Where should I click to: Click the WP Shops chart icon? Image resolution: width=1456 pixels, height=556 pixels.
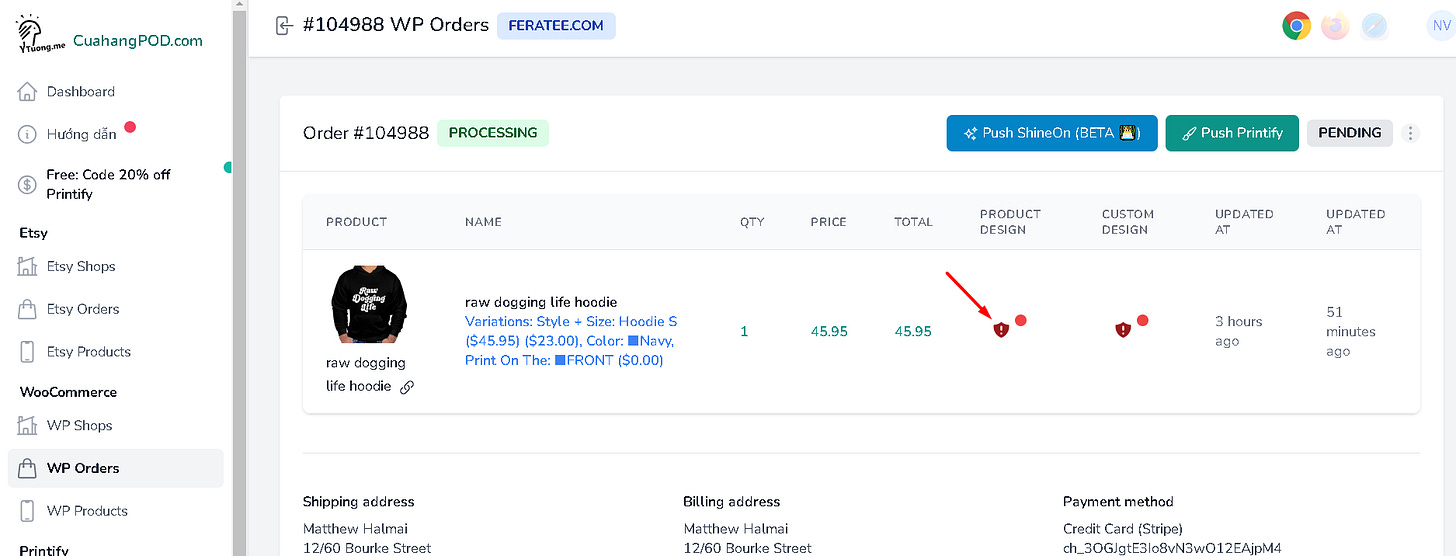pos(28,426)
